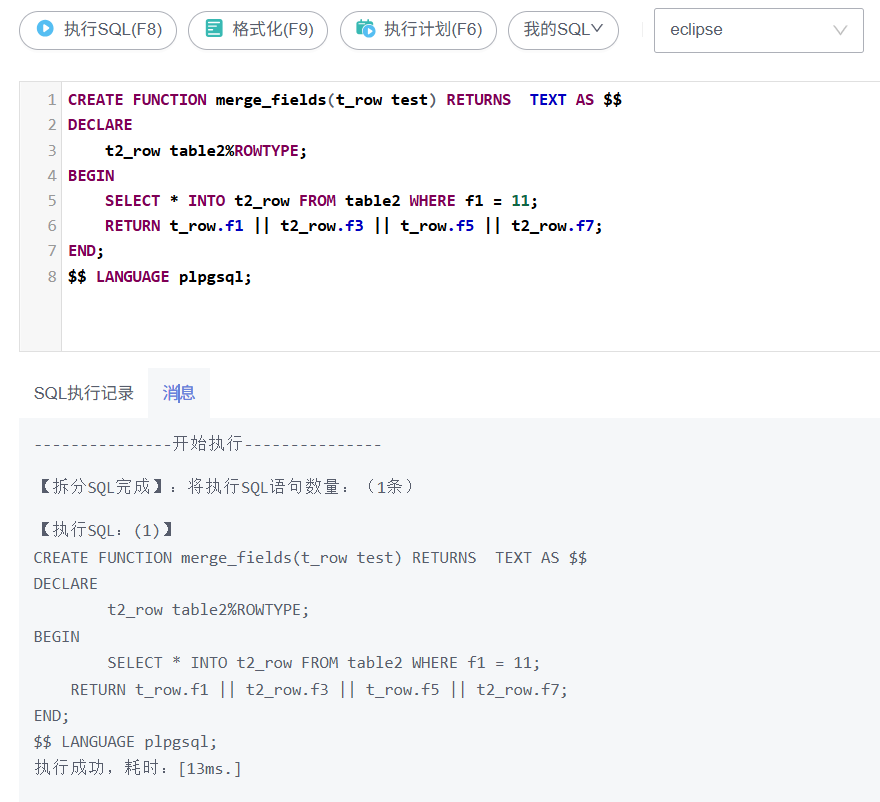Click line number 8 in the gutter
The width and height of the screenshot is (880, 802).
pyautogui.click(x=52, y=277)
